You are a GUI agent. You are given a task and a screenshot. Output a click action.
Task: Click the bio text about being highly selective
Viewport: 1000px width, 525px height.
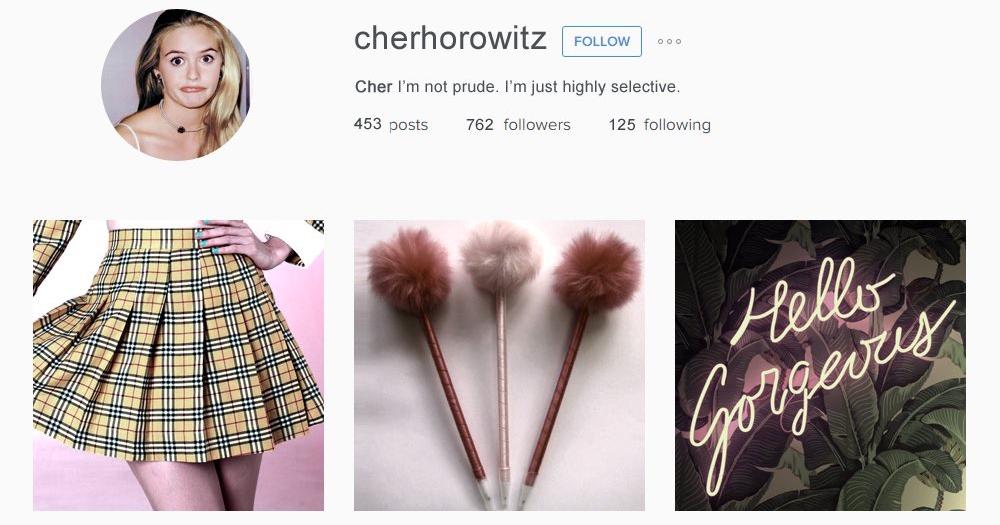coord(539,87)
